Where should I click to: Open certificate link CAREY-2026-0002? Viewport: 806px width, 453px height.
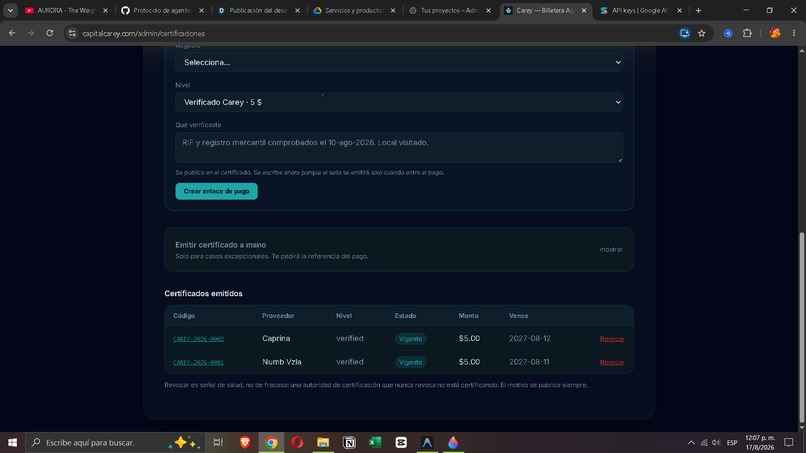[198, 339]
